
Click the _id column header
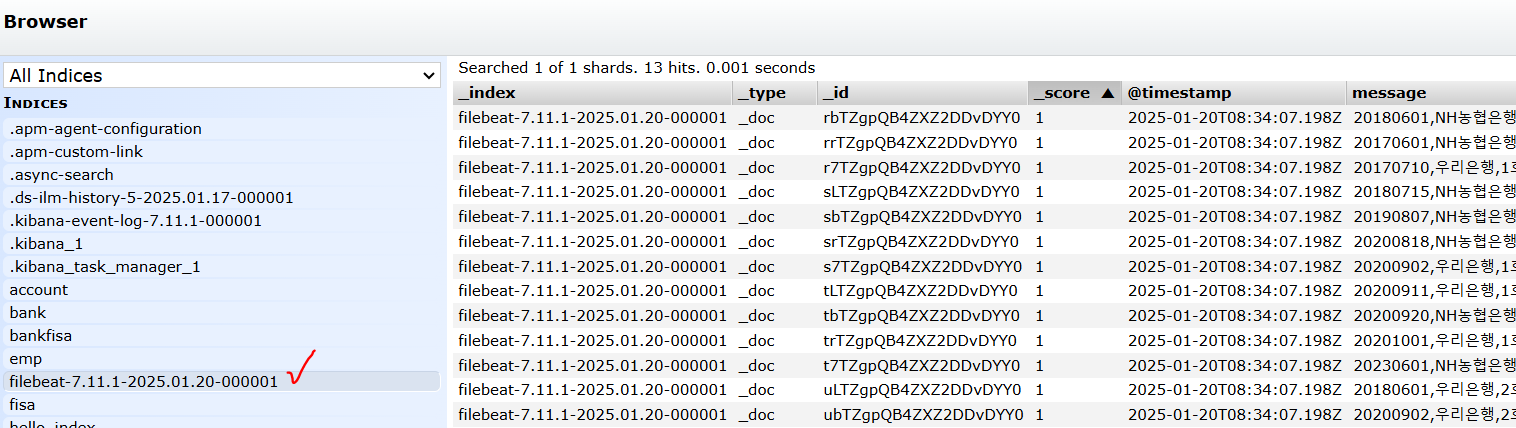(x=835, y=93)
